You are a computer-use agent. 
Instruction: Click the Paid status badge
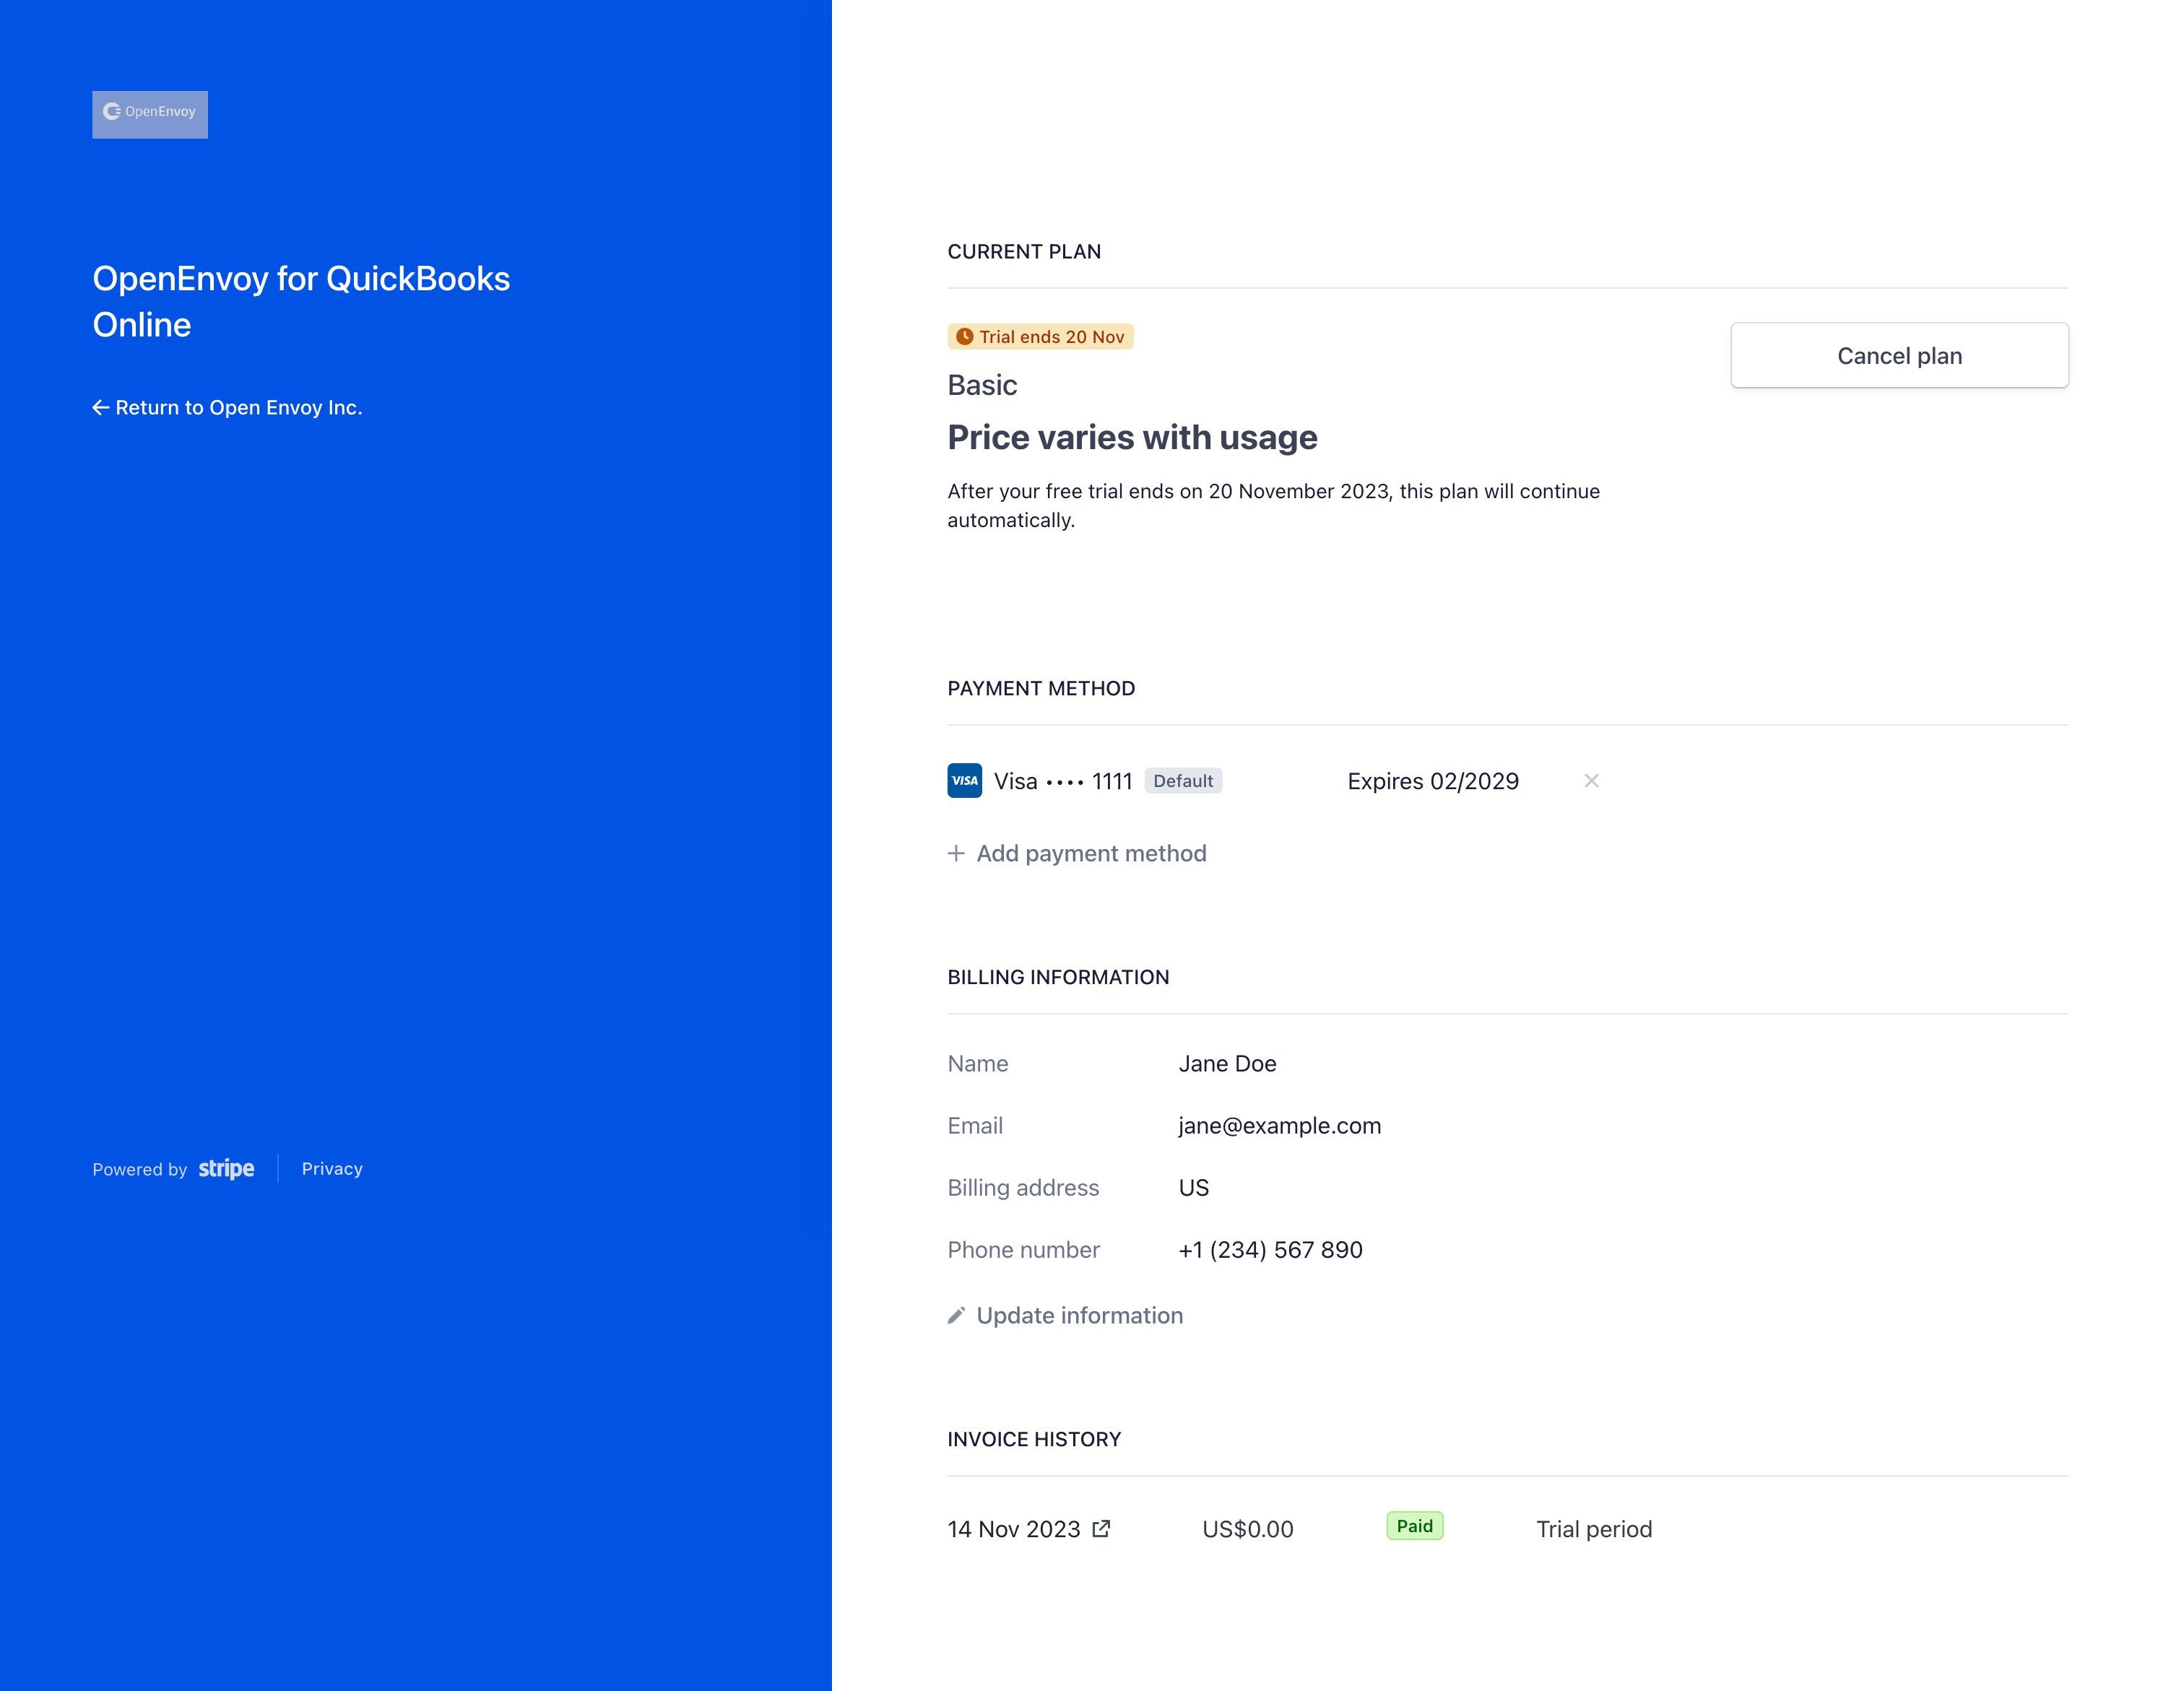1414,1526
